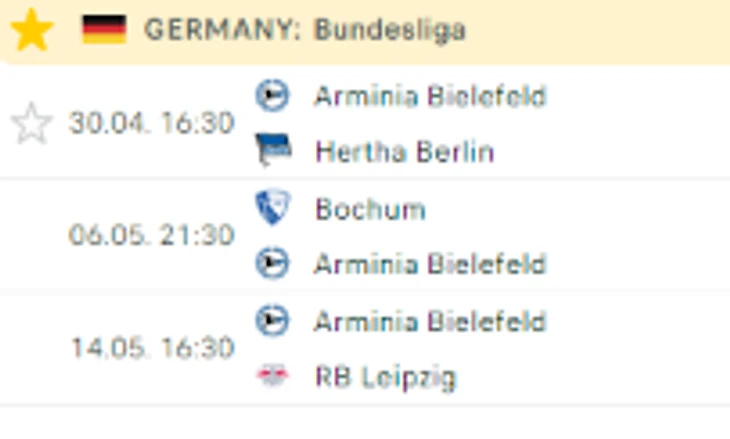Click Arminia Bielefeld logo in RB Leipzig match

click(272, 320)
